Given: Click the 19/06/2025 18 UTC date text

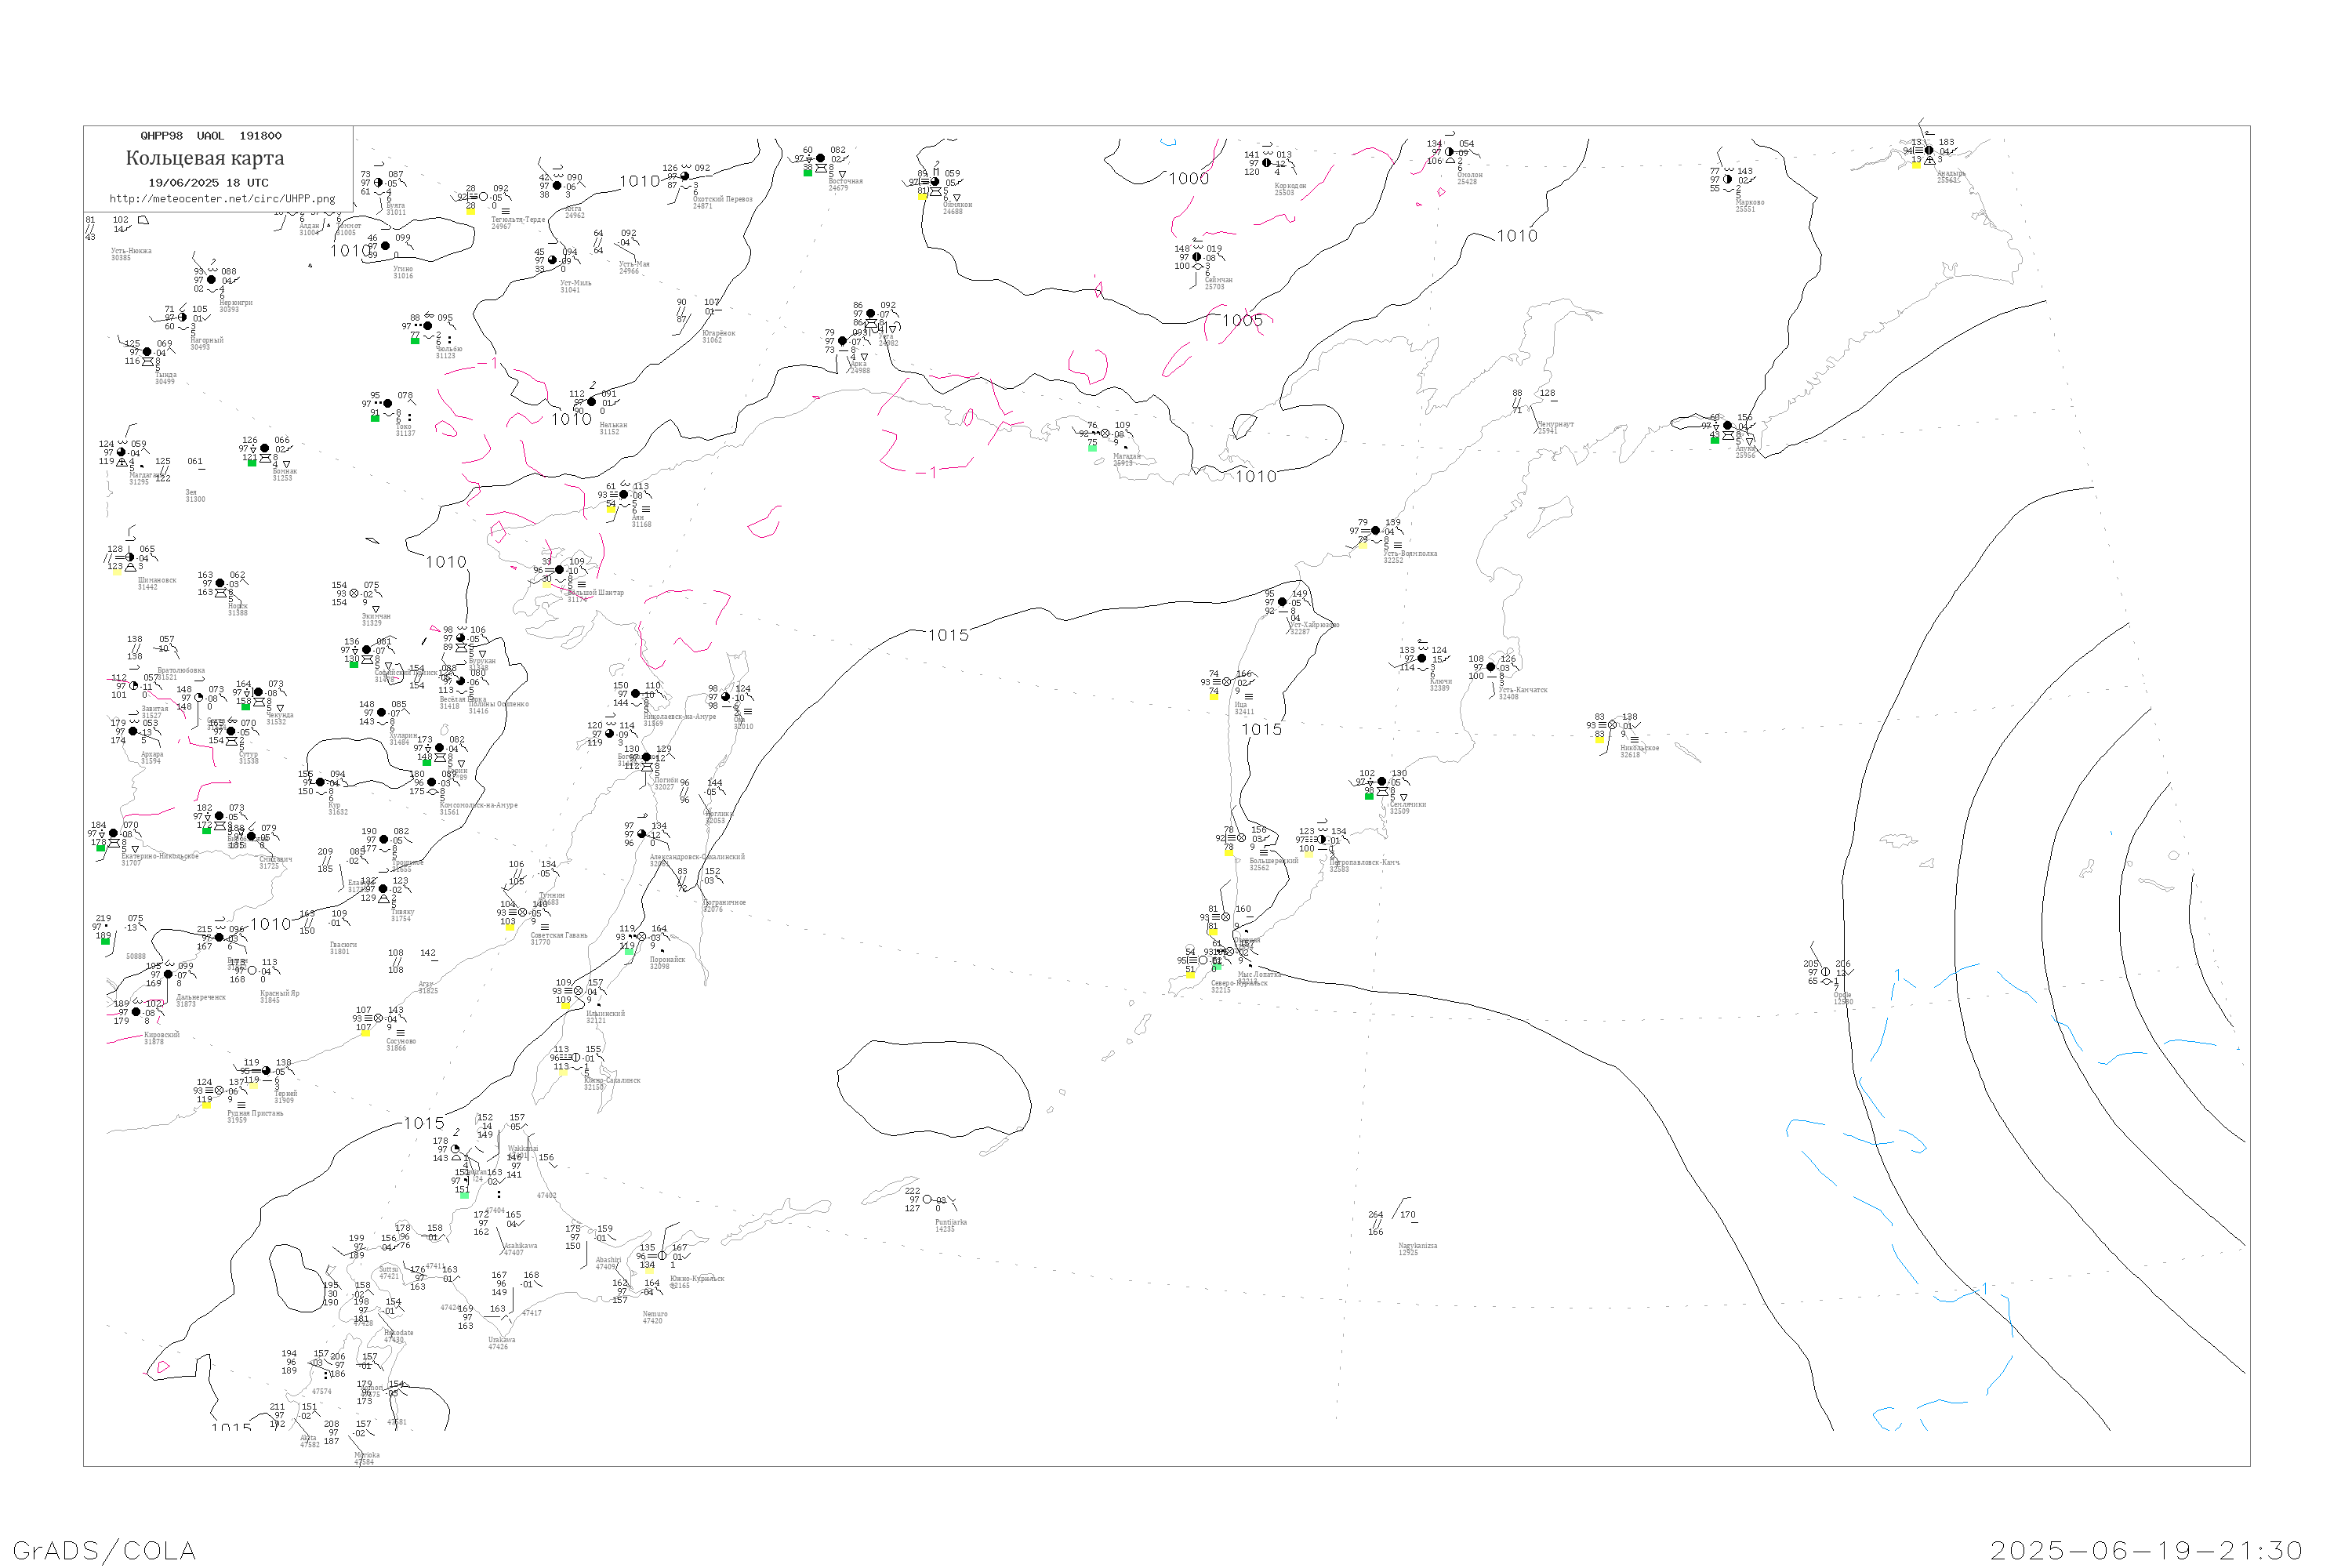Looking at the screenshot, I should point(208,183).
